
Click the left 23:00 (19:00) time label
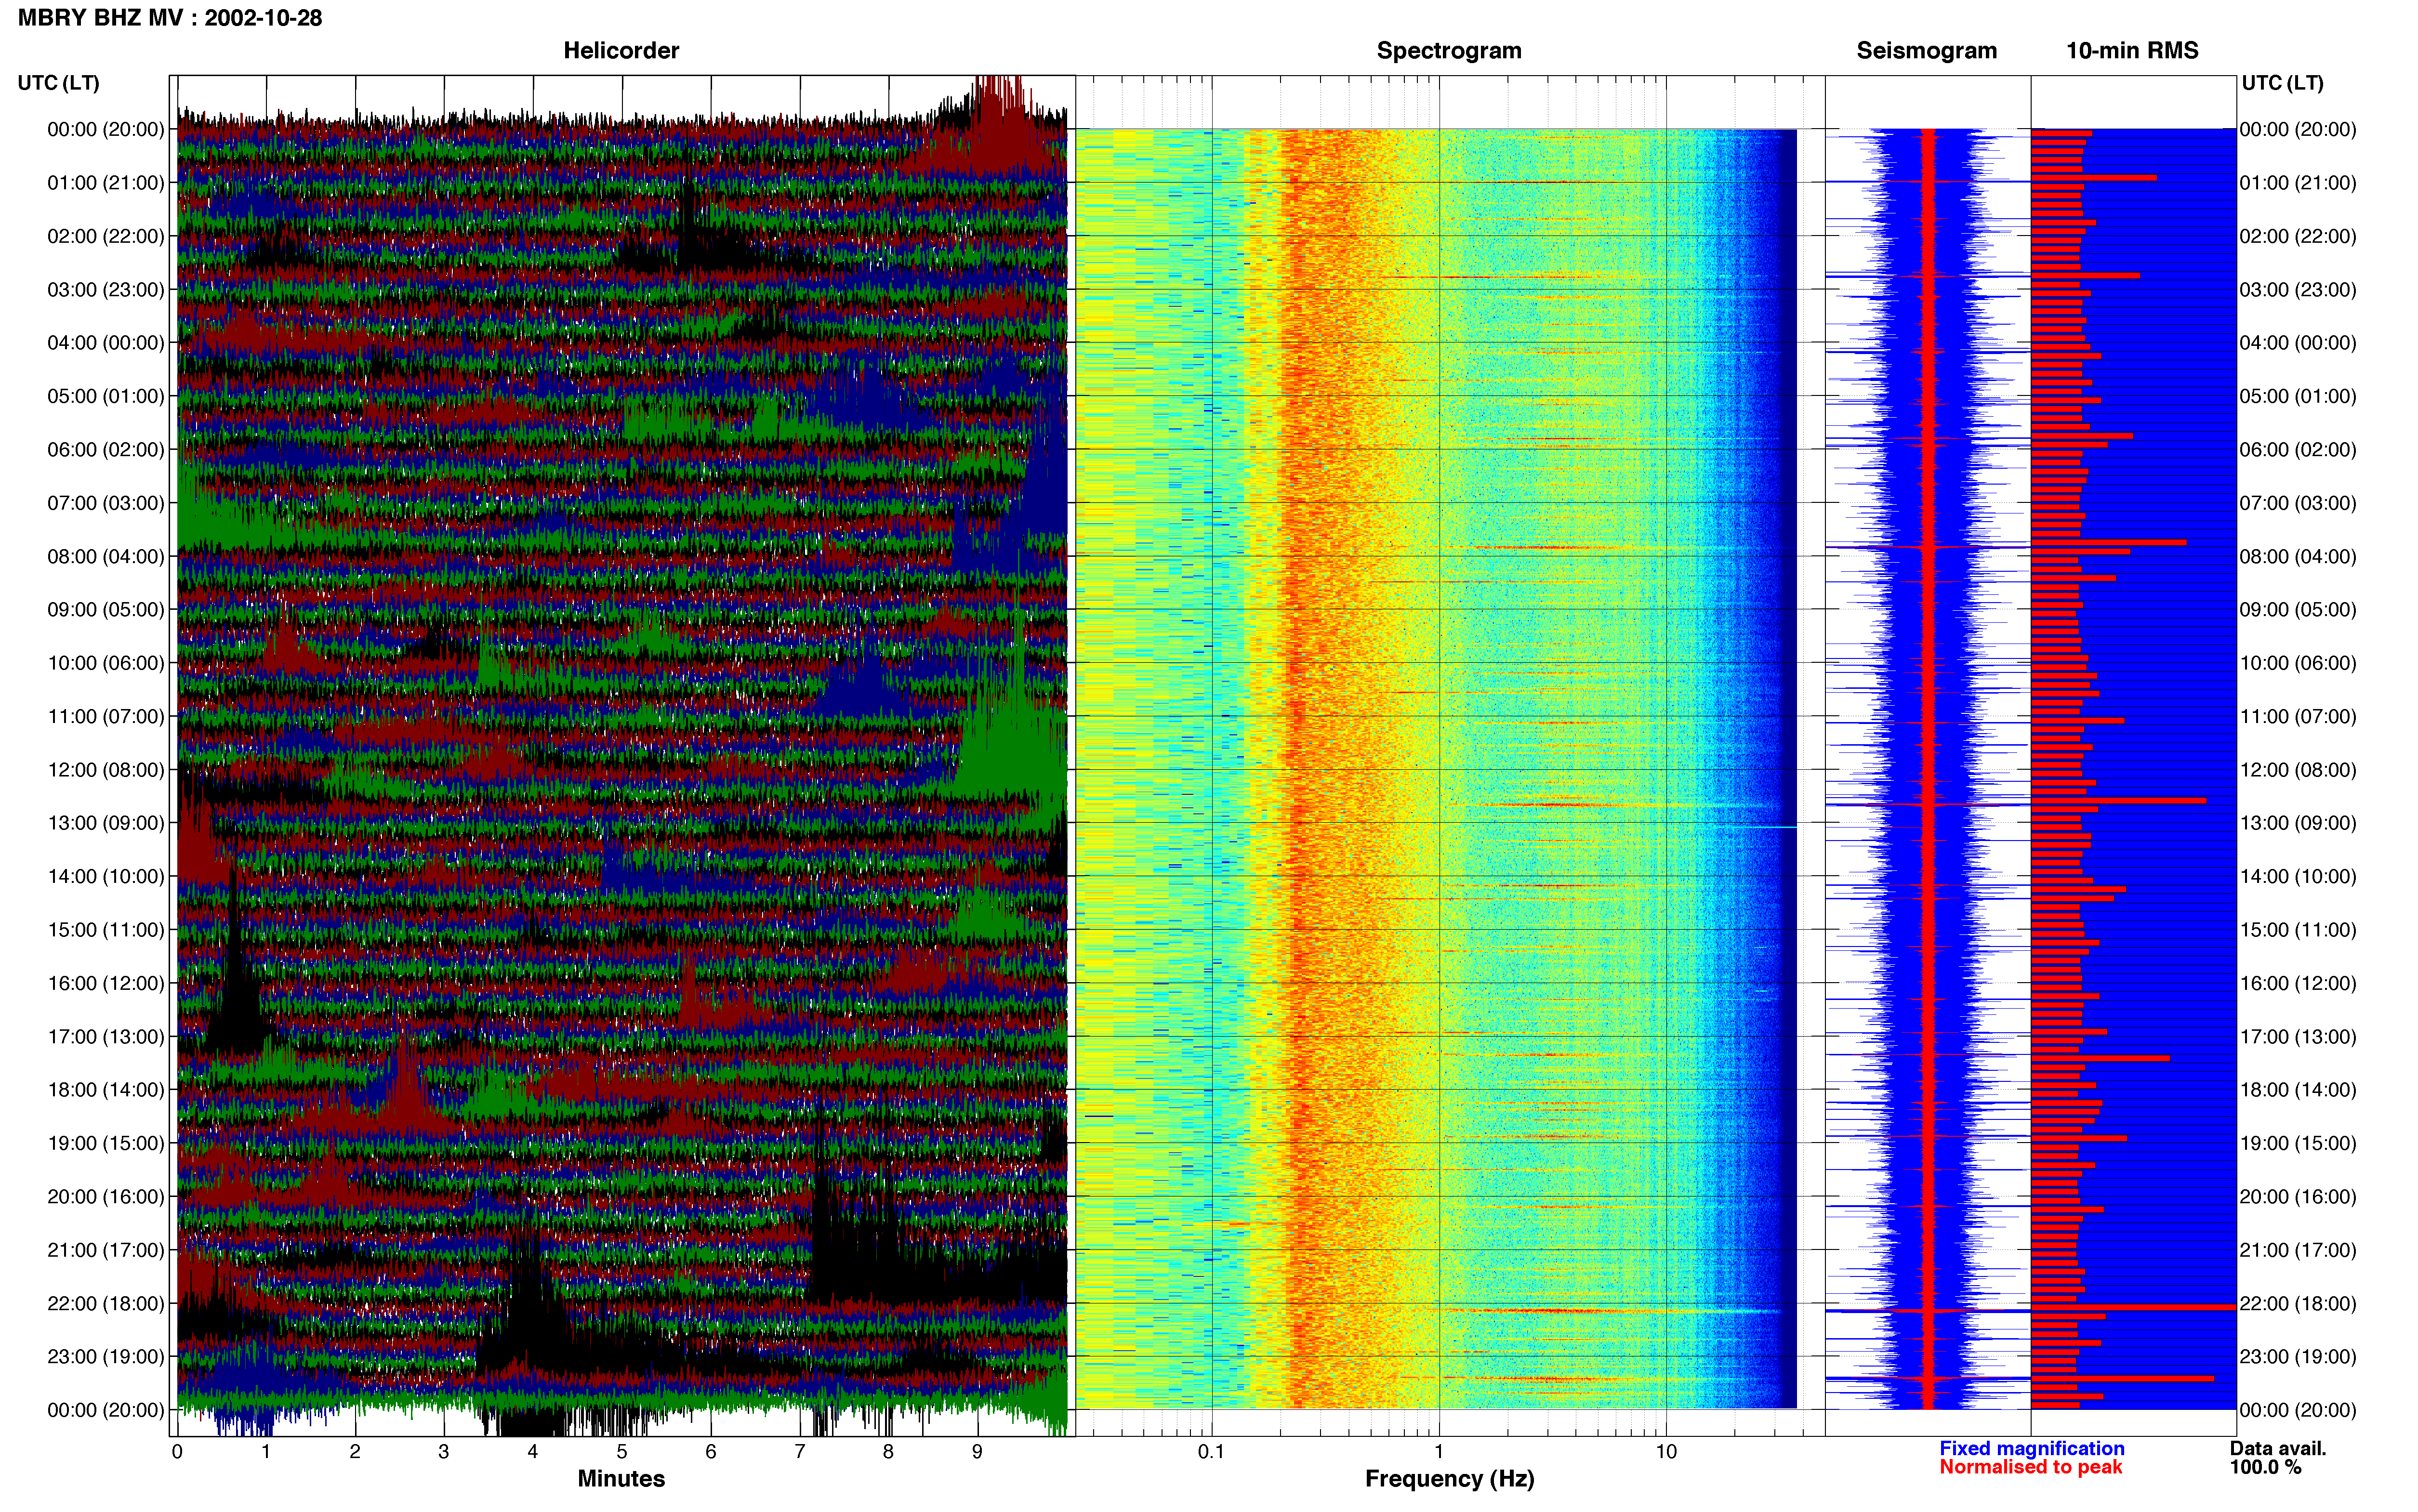click(106, 1357)
